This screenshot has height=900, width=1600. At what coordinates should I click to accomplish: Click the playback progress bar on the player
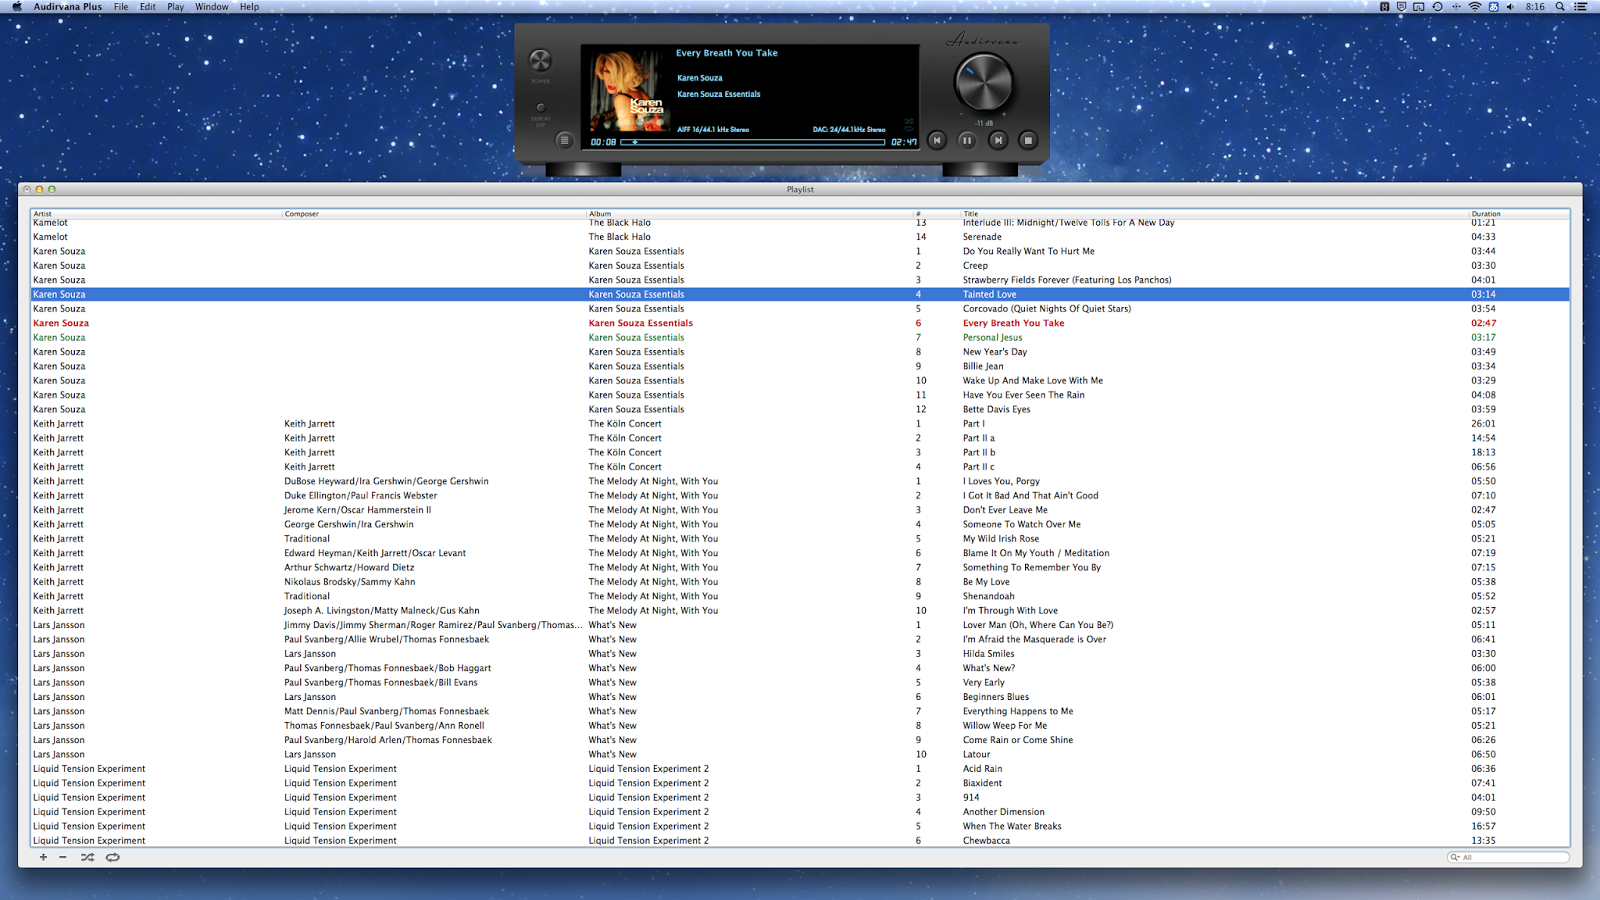click(752, 142)
